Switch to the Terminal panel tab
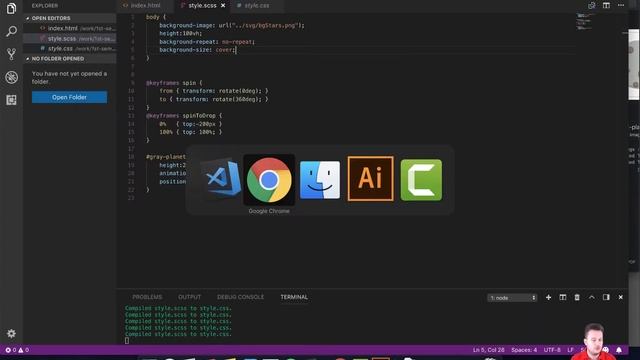 click(294, 297)
